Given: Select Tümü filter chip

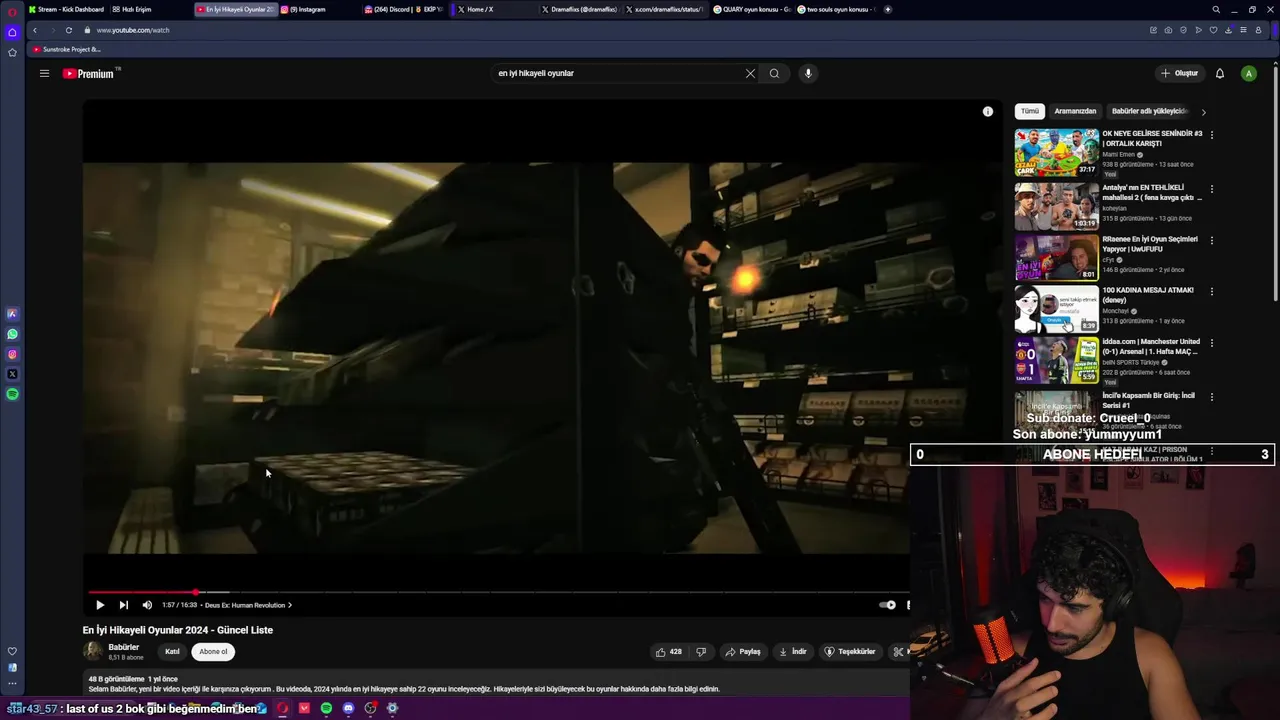Looking at the screenshot, I should click(1030, 111).
